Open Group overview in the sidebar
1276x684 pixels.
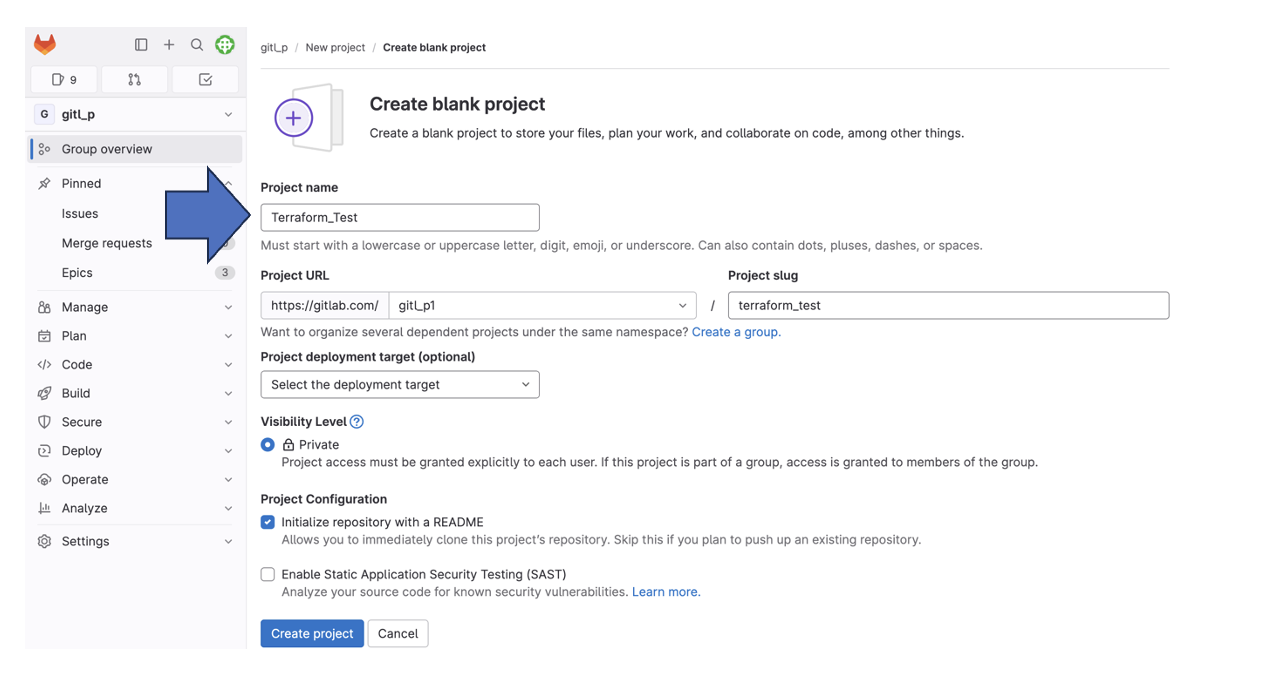tap(110, 148)
